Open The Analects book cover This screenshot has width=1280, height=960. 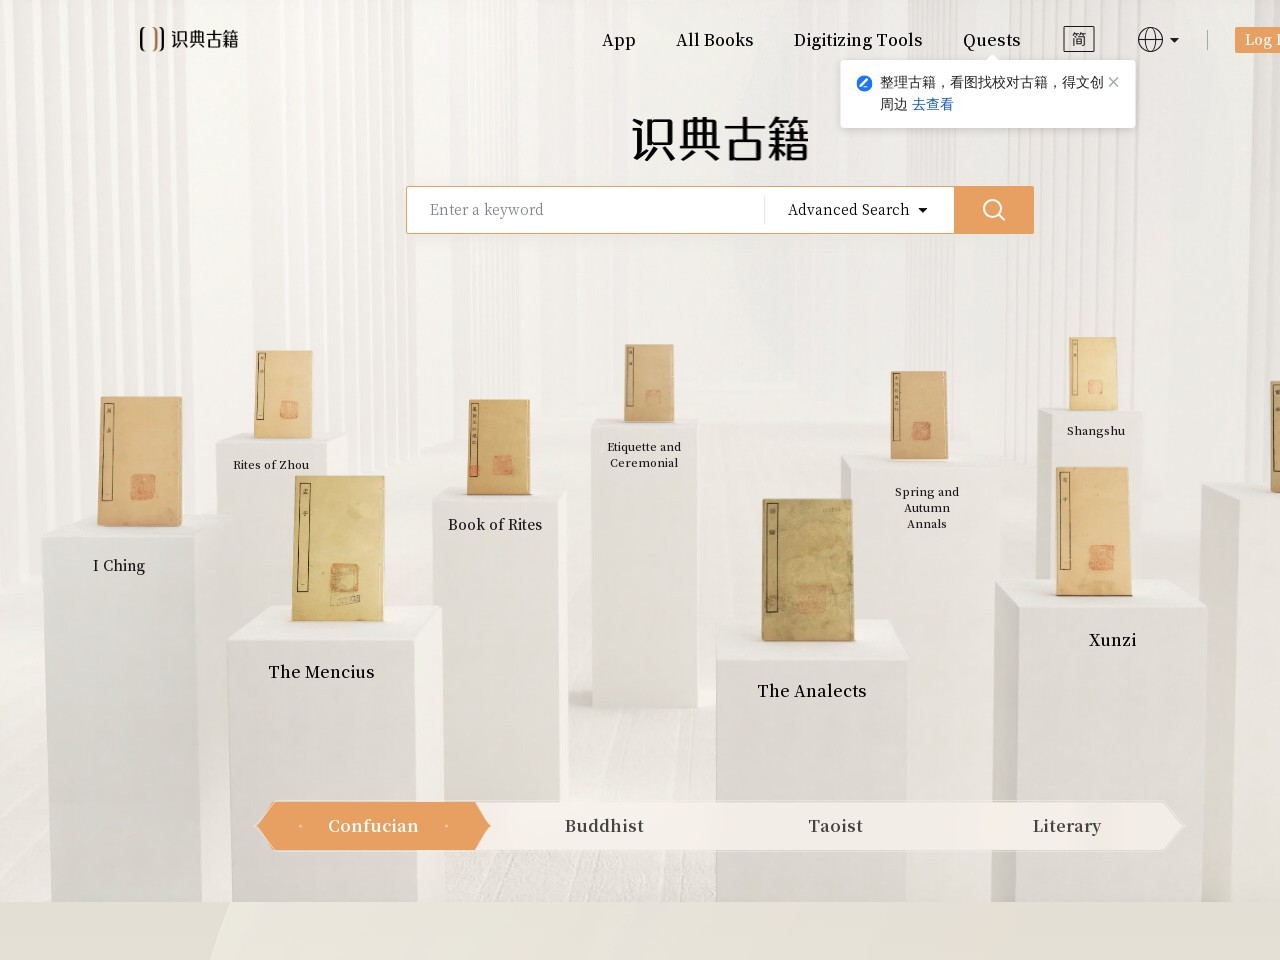(x=807, y=570)
